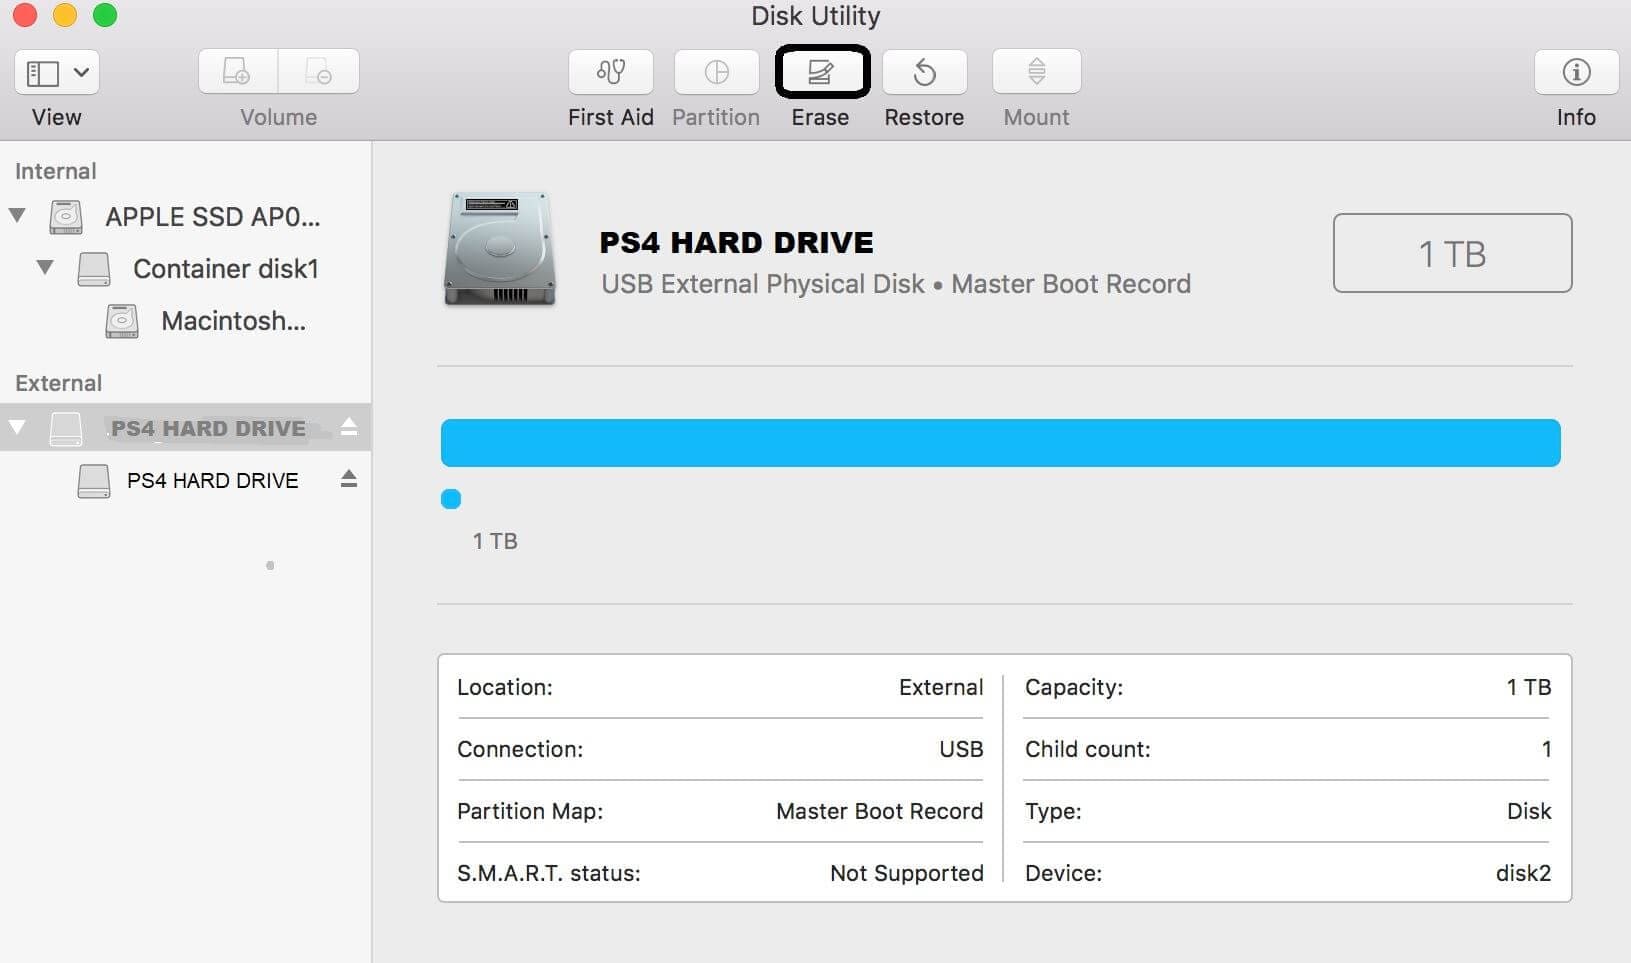This screenshot has width=1631, height=963.
Task: Click the Not Supported S.M.A.R.T. value
Action: point(906,873)
